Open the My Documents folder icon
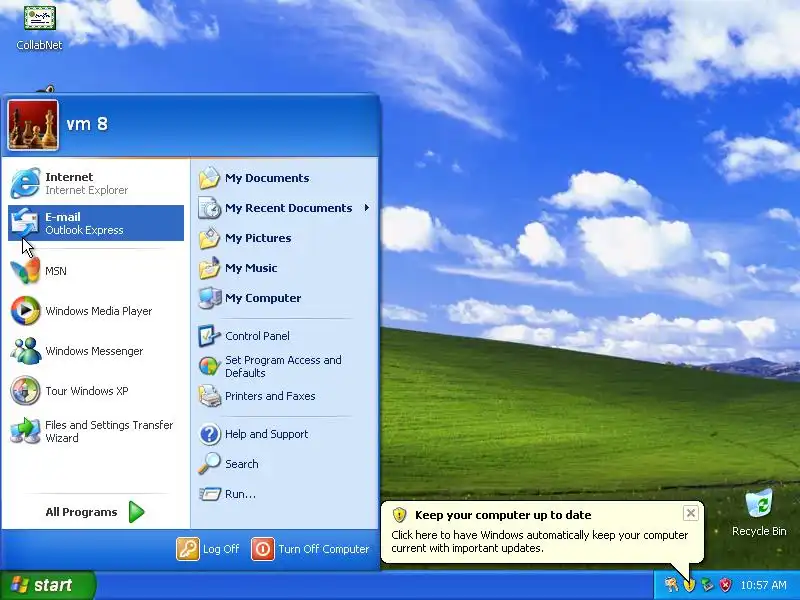The image size is (800, 600). pos(209,178)
